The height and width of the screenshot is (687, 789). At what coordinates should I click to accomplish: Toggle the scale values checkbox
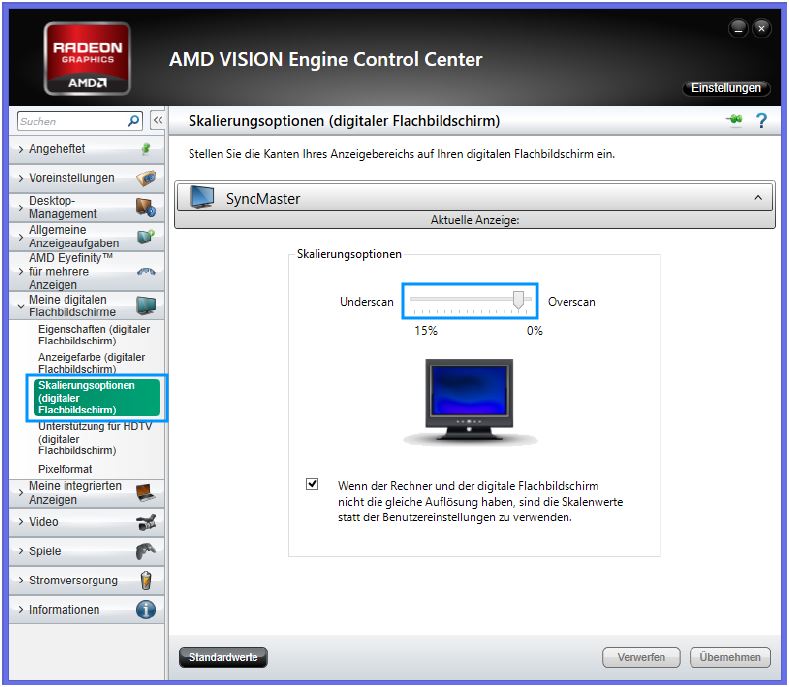(312, 484)
